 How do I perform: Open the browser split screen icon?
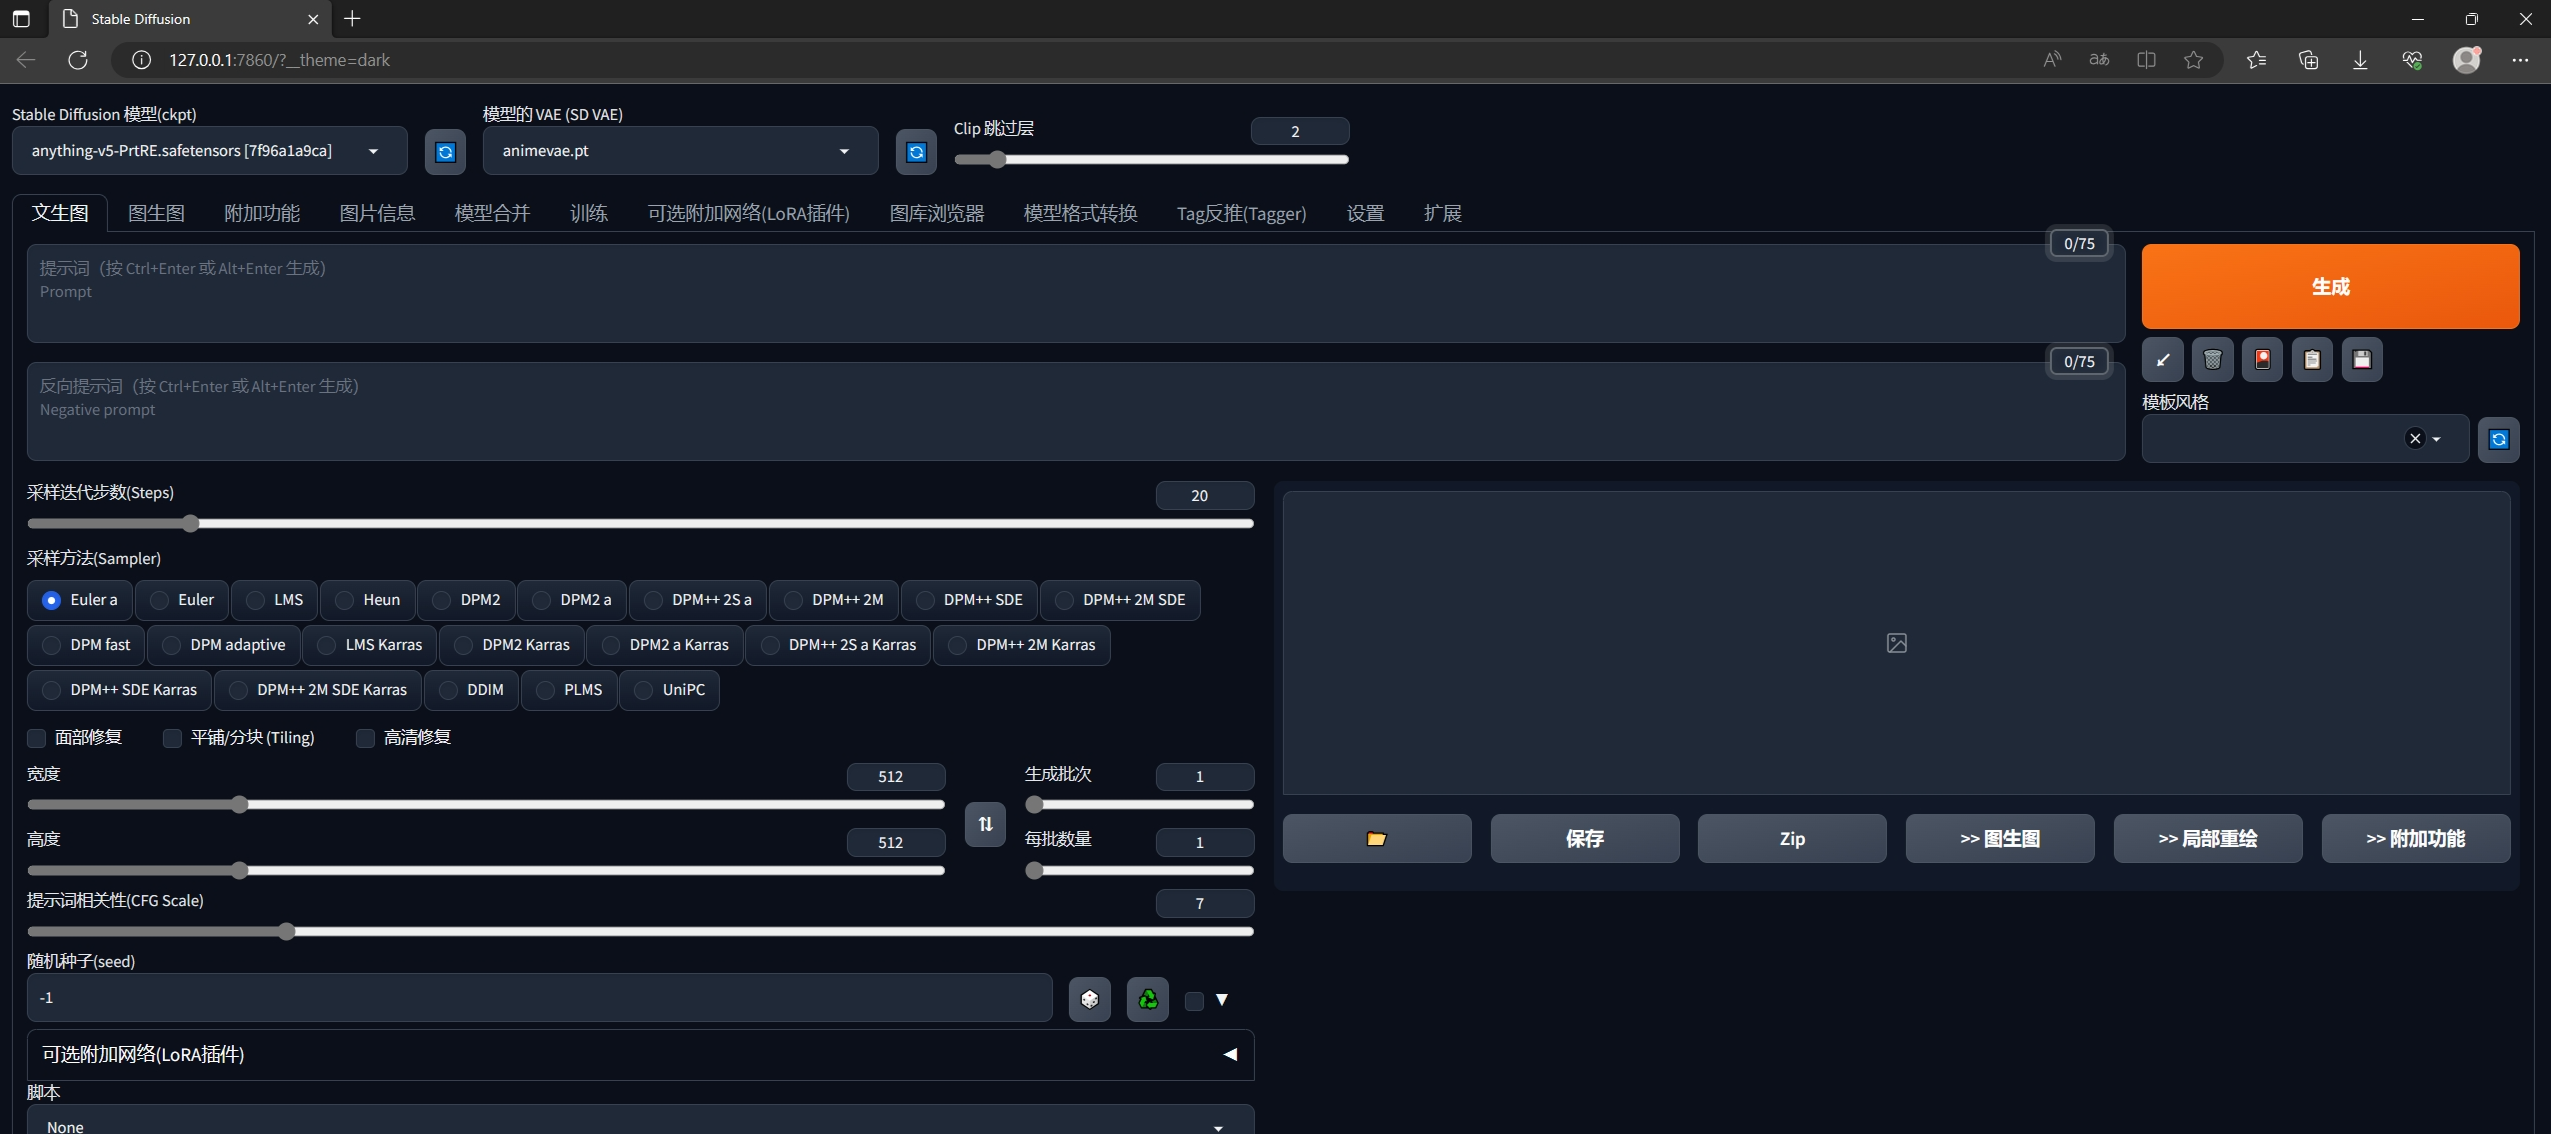click(2146, 60)
